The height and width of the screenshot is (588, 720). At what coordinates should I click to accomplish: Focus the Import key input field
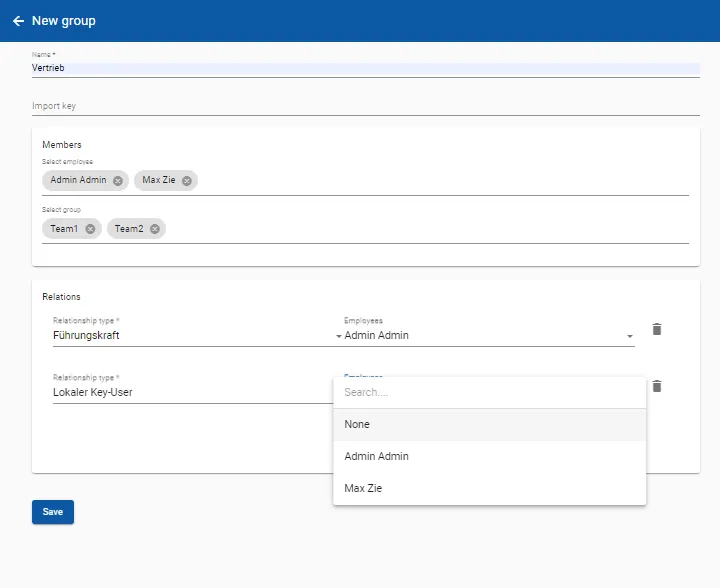click(x=365, y=105)
